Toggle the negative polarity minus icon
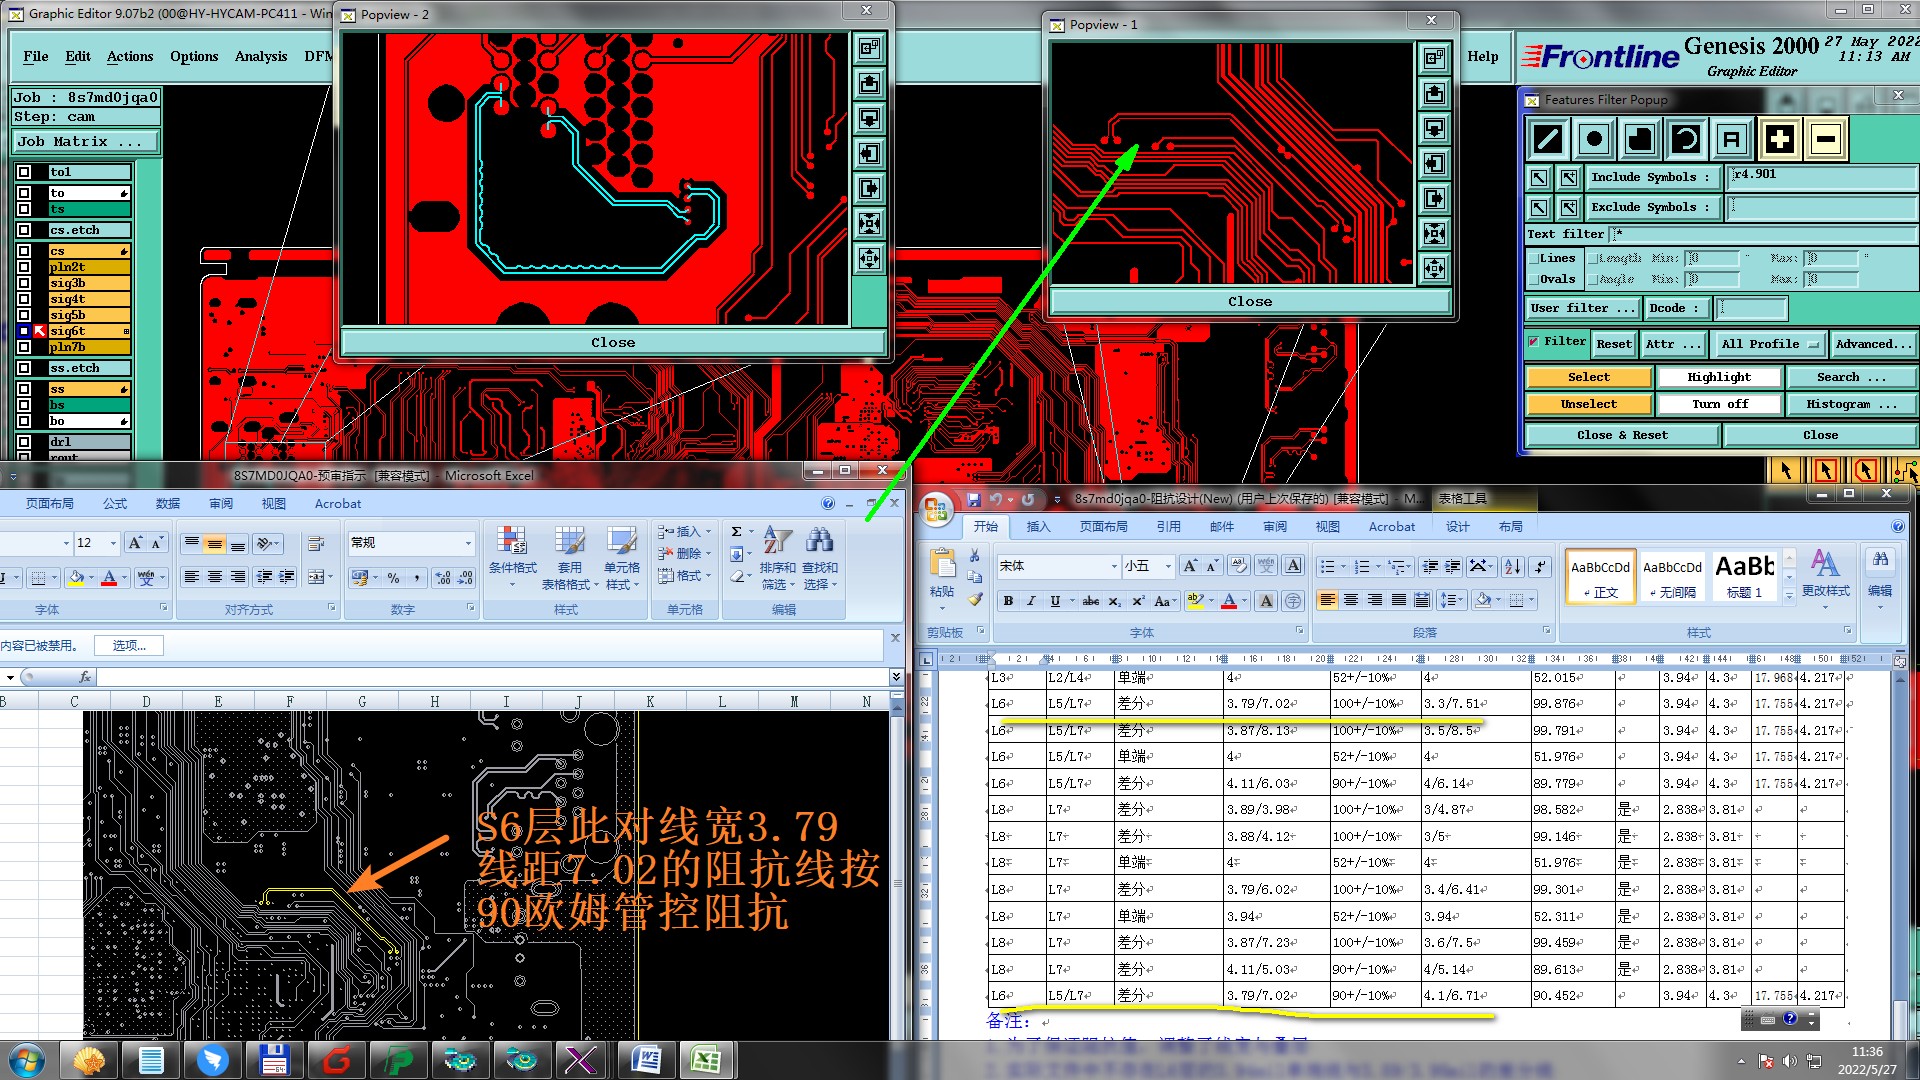 click(1825, 139)
